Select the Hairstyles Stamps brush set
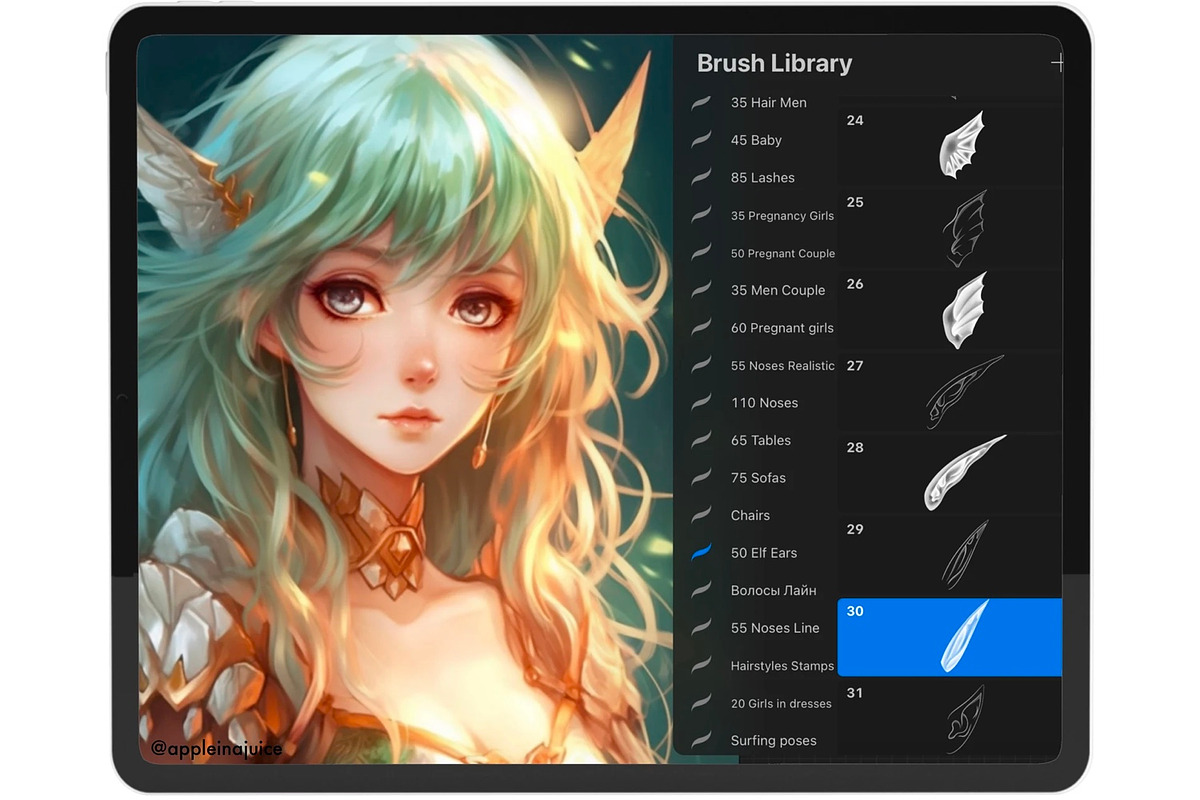Screen dimensions: 1200x800 (x=782, y=666)
